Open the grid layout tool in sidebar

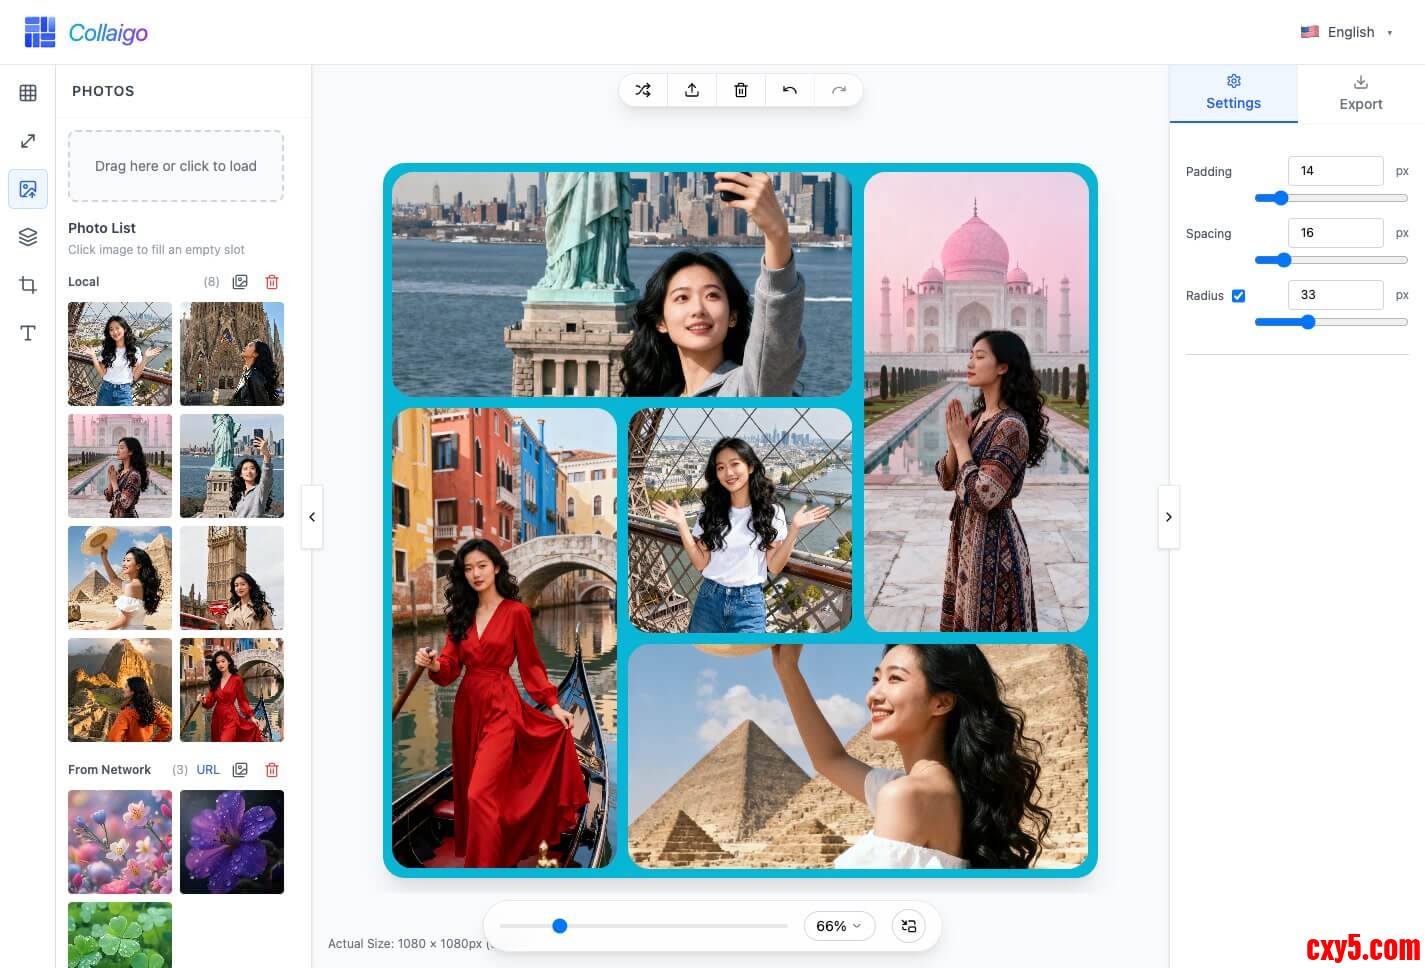[28, 93]
